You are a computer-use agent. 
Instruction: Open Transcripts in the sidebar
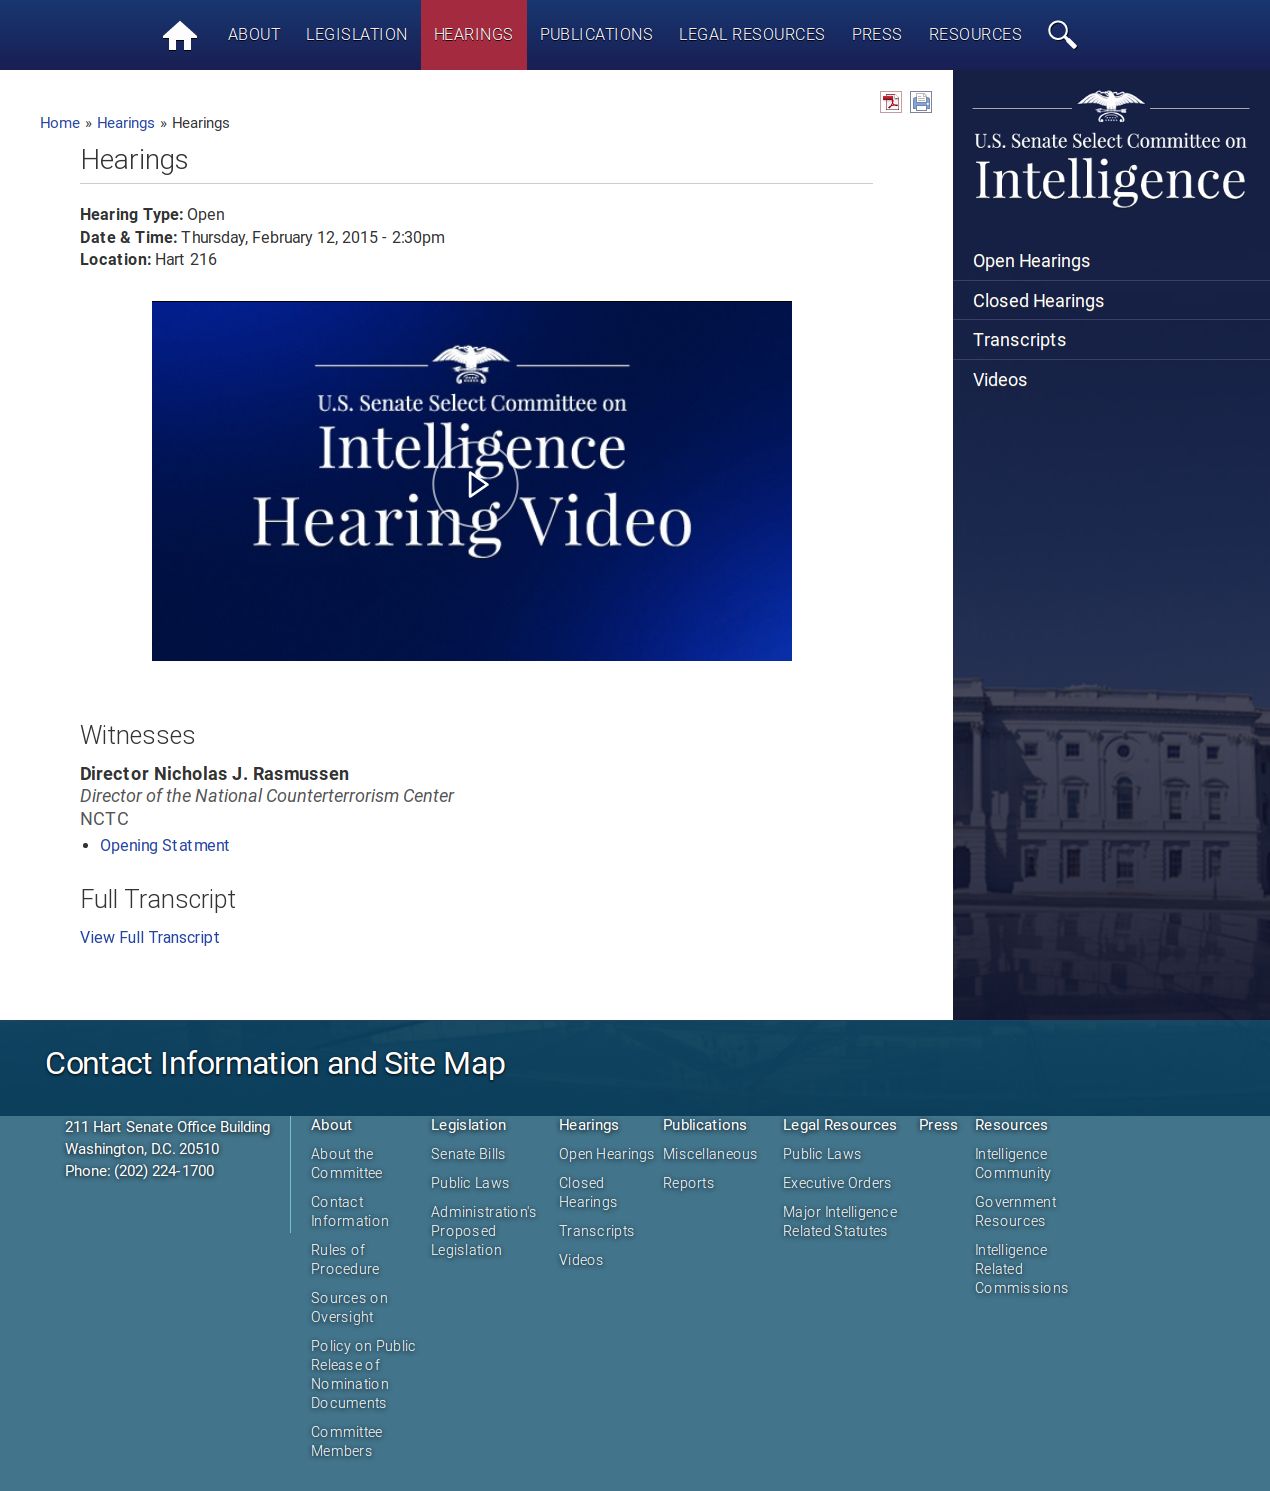[1019, 340]
